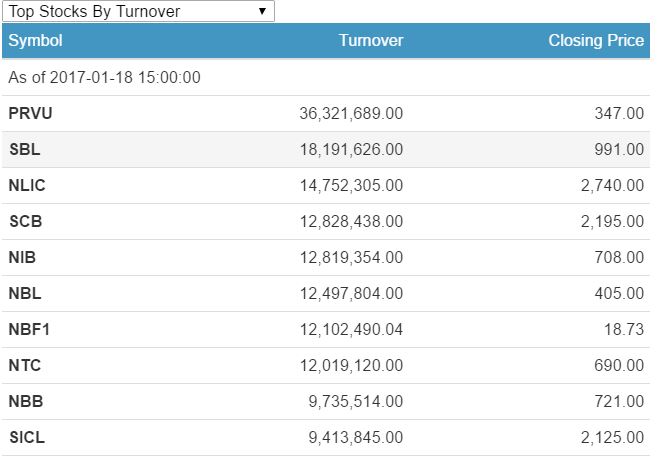The image size is (657, 458).
Task: Select closing price 2,125.00
Action: 612,438
